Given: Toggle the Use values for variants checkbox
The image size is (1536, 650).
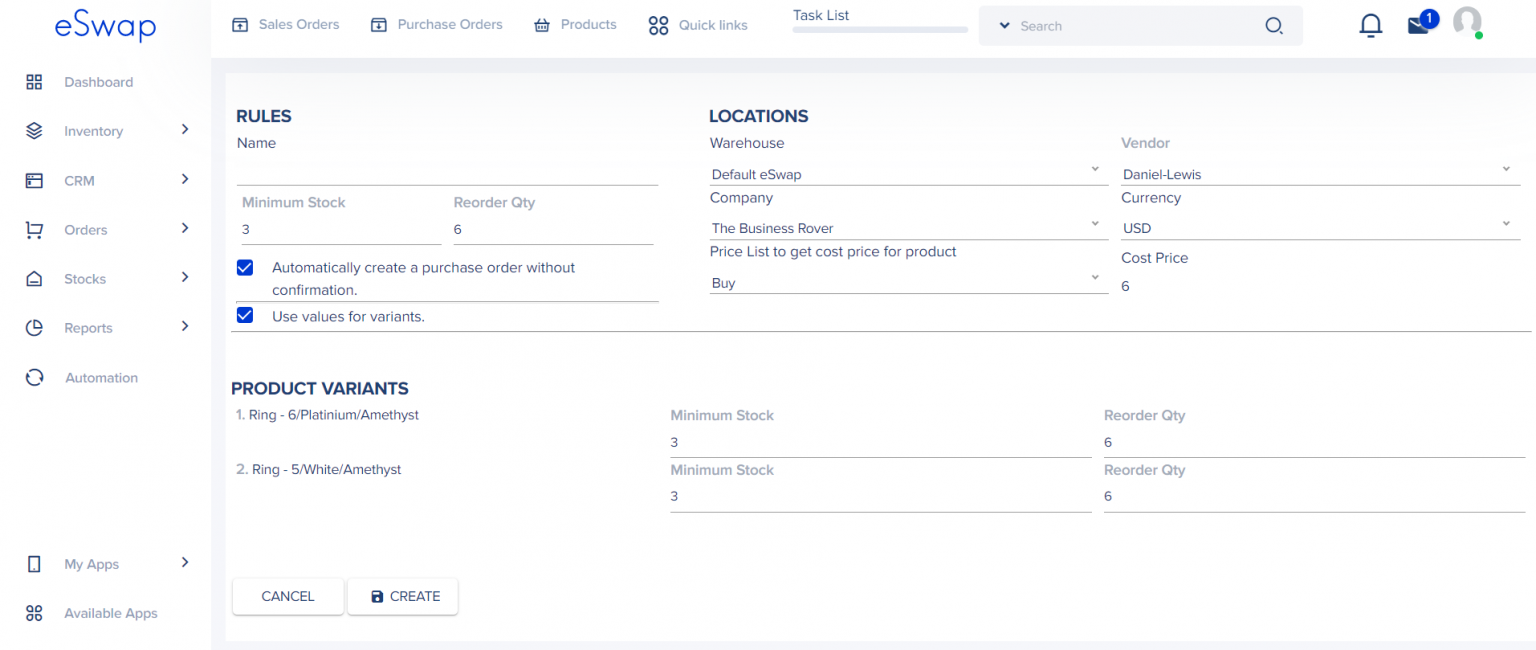Looking at the screenshot, I should (244, 315).
